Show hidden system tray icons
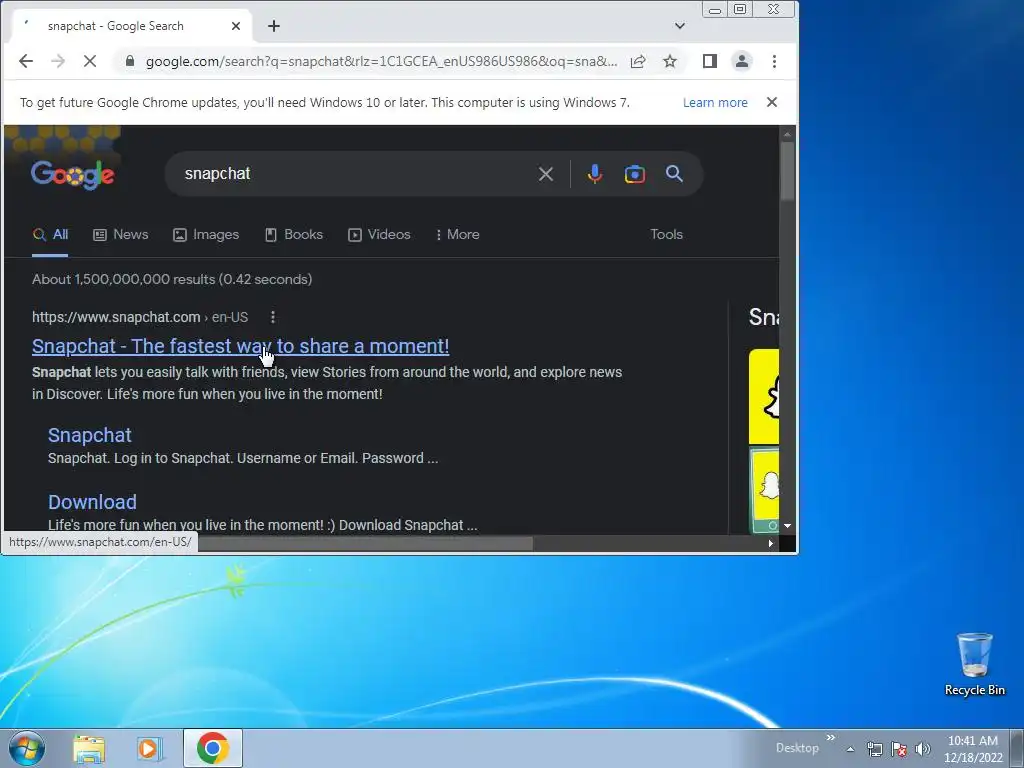Viewport: 1024px width, 768px height. click(x=850, y=749)
